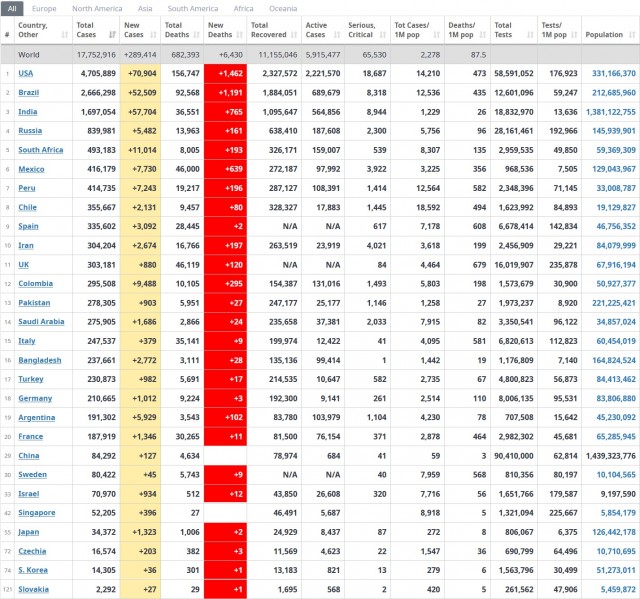Switch to the Europe tab
This screenshot has width=640, height=599.
coord(44,8)
